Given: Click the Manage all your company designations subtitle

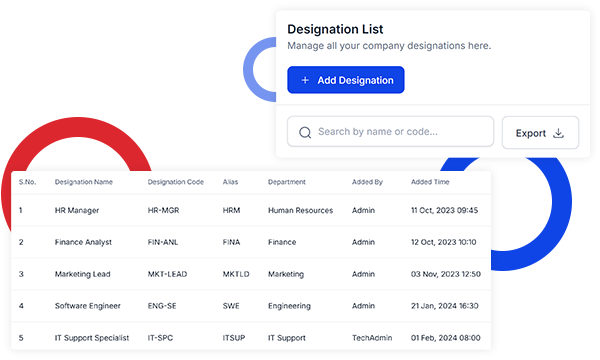Looking at the screenshot, I should point(389,46).
